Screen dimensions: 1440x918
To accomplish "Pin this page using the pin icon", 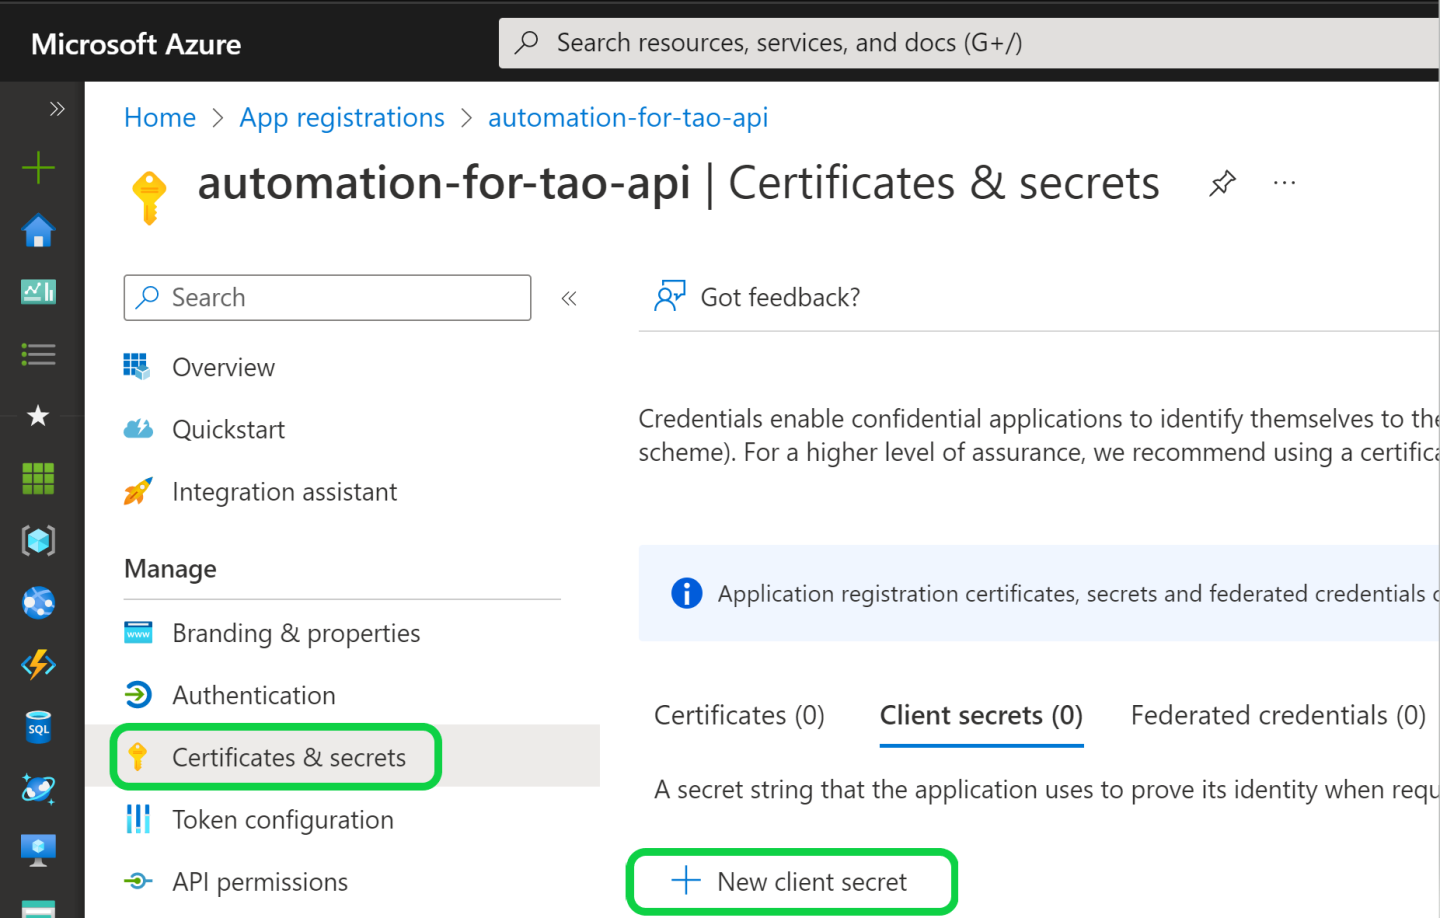I will (x=1222, y=183).
